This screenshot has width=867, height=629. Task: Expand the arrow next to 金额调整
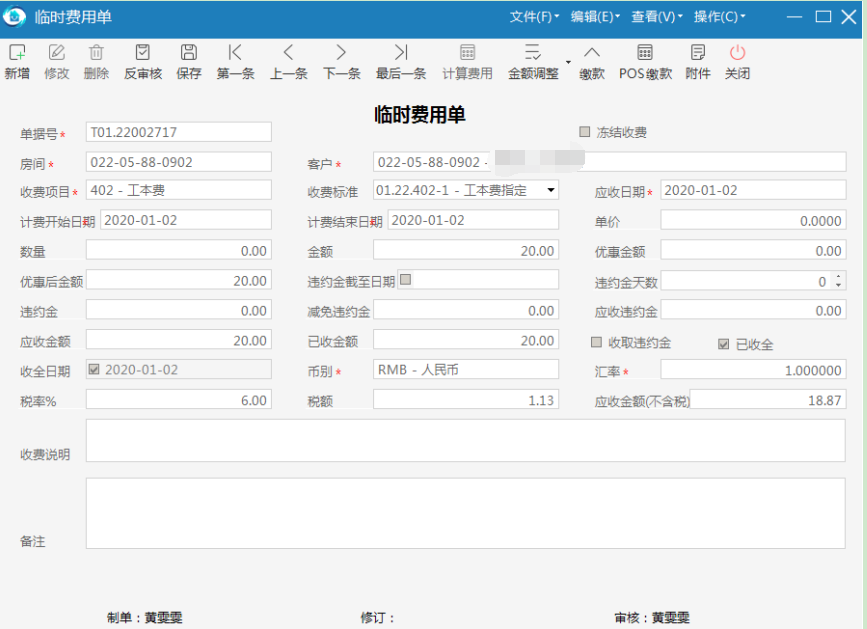568,62
